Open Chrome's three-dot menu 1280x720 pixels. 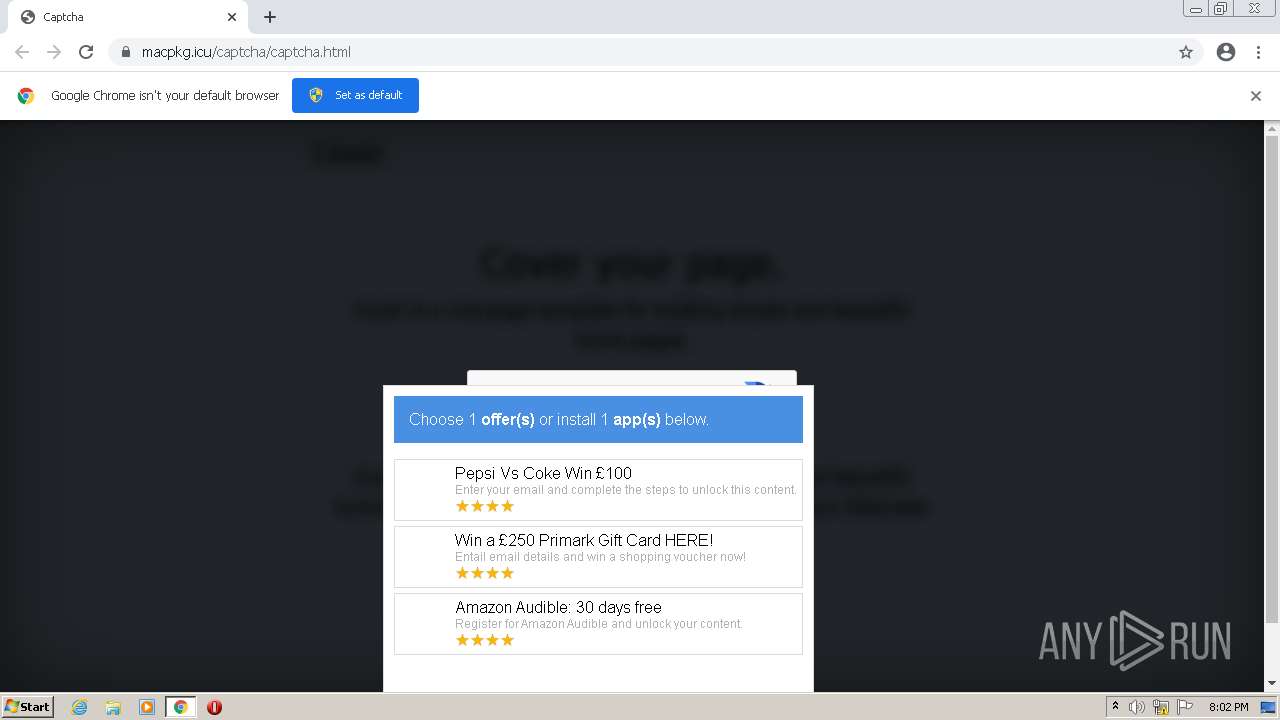1258,52
